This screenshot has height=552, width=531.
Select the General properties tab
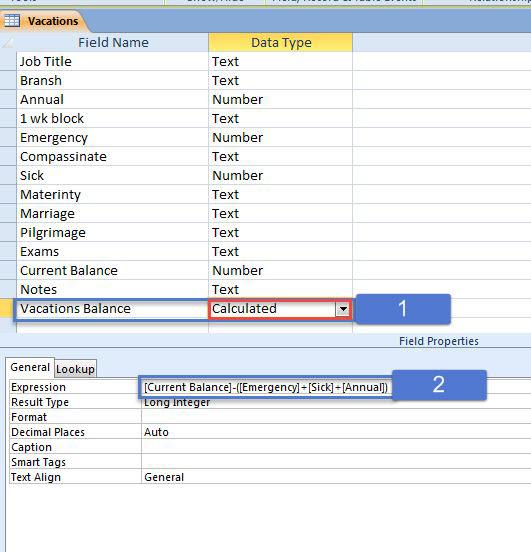coord(30,367)
